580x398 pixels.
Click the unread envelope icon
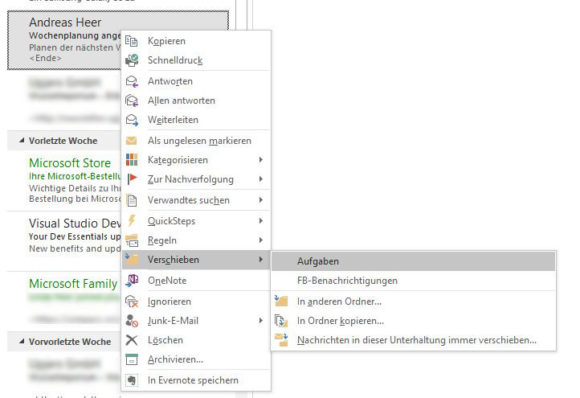[x=131, y=141]
